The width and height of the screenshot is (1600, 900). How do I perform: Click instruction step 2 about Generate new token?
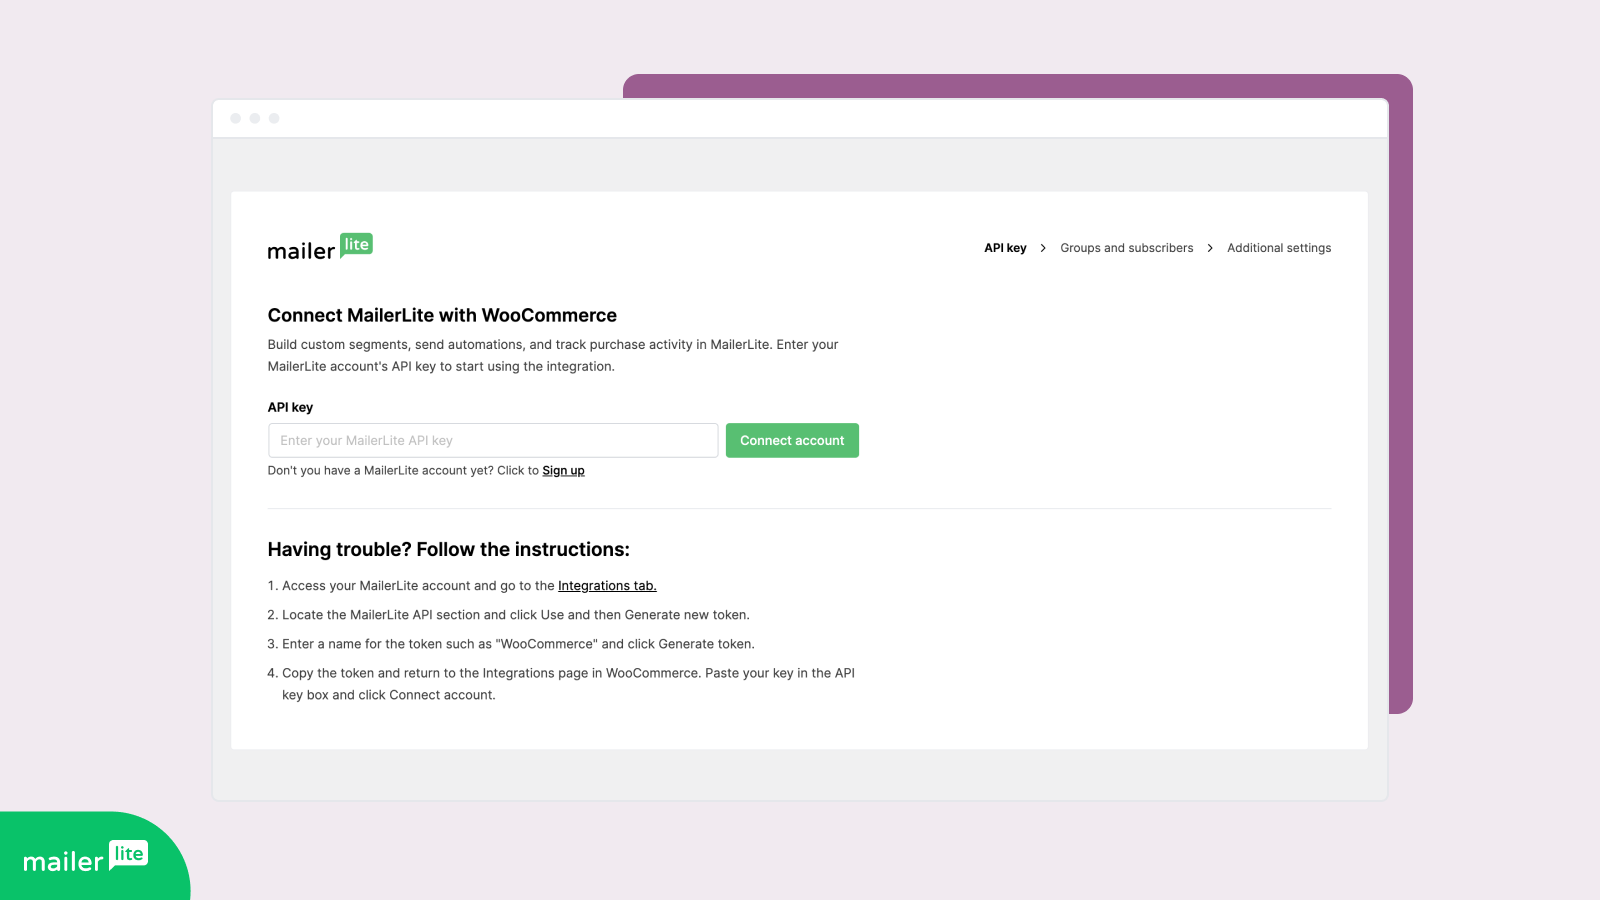[508, 615]
